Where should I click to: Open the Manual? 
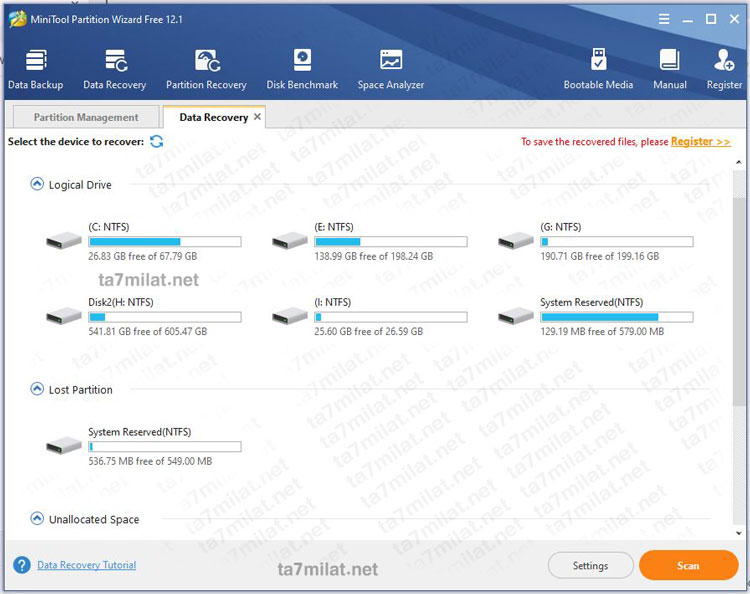click(670, 69)
